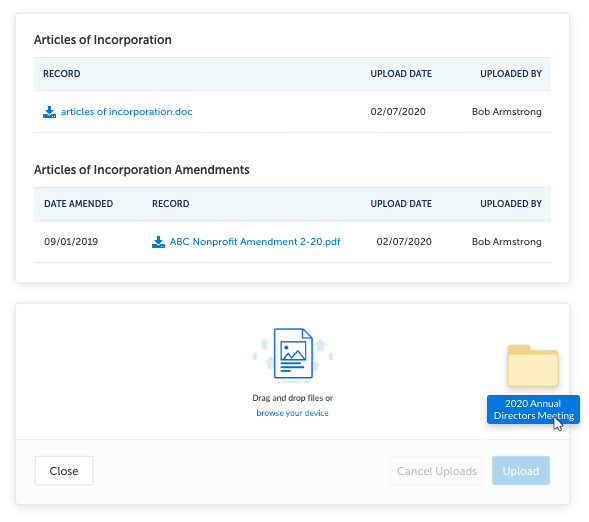Open articles of incorporation.doc link
Screen dimensions: 589x522
127,112
